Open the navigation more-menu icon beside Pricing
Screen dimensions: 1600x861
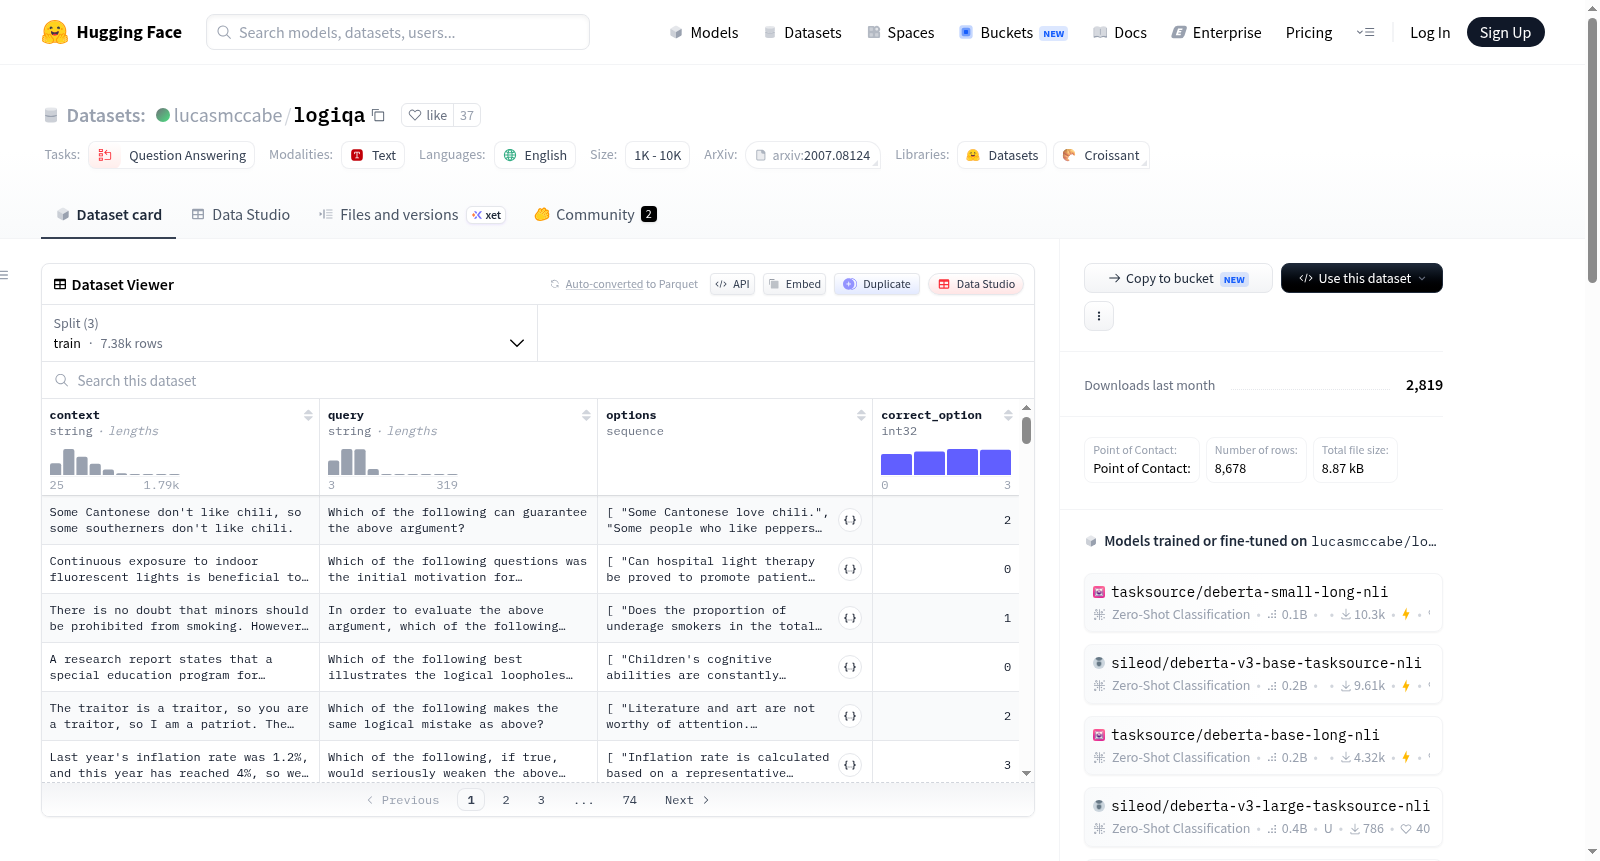[1365, 32]
